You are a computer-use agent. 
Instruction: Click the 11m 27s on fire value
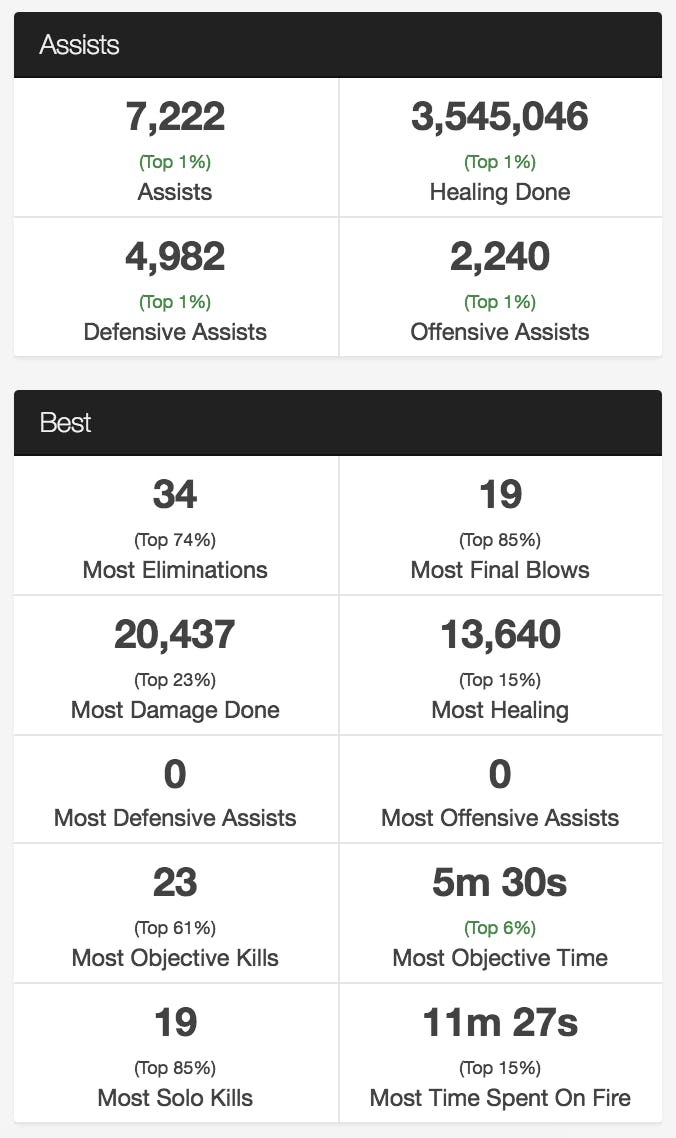click(500, 1022)
